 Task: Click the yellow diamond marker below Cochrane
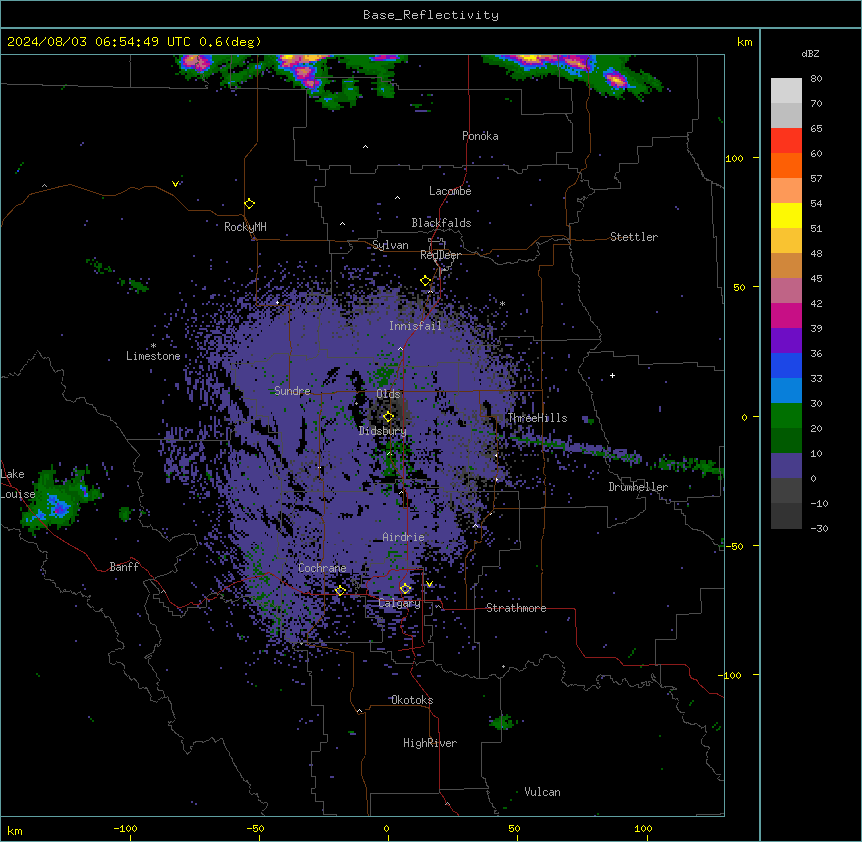click(340, 591)
